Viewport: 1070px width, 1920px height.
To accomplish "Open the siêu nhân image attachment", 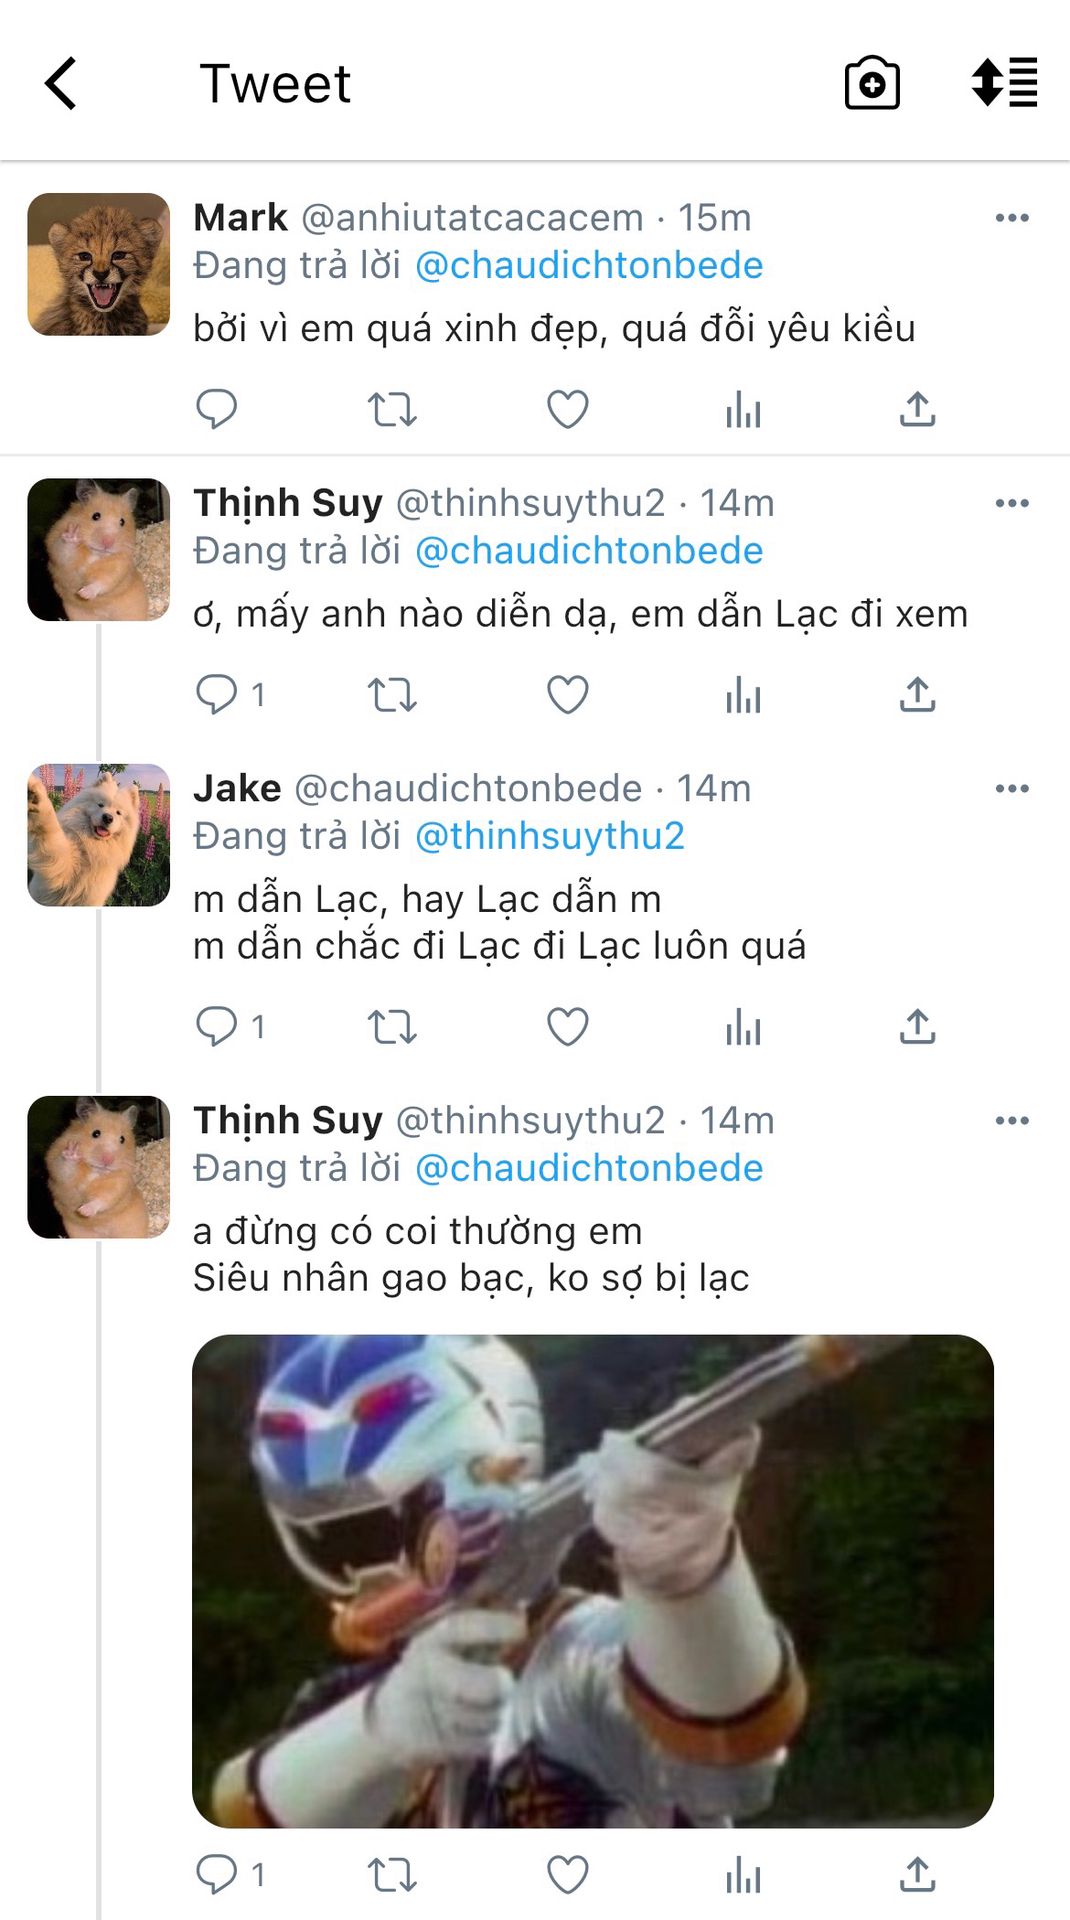I will point(593,1581).
